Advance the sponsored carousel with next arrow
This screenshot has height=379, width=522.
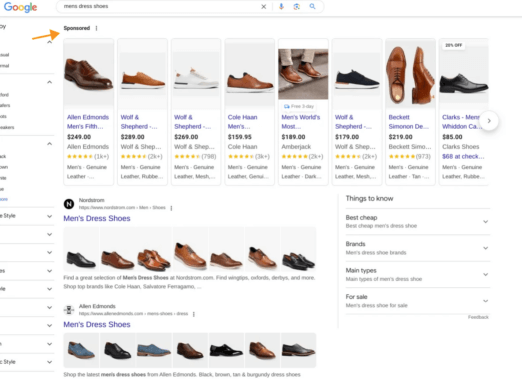pyautogui.click(x=489, y=121)
